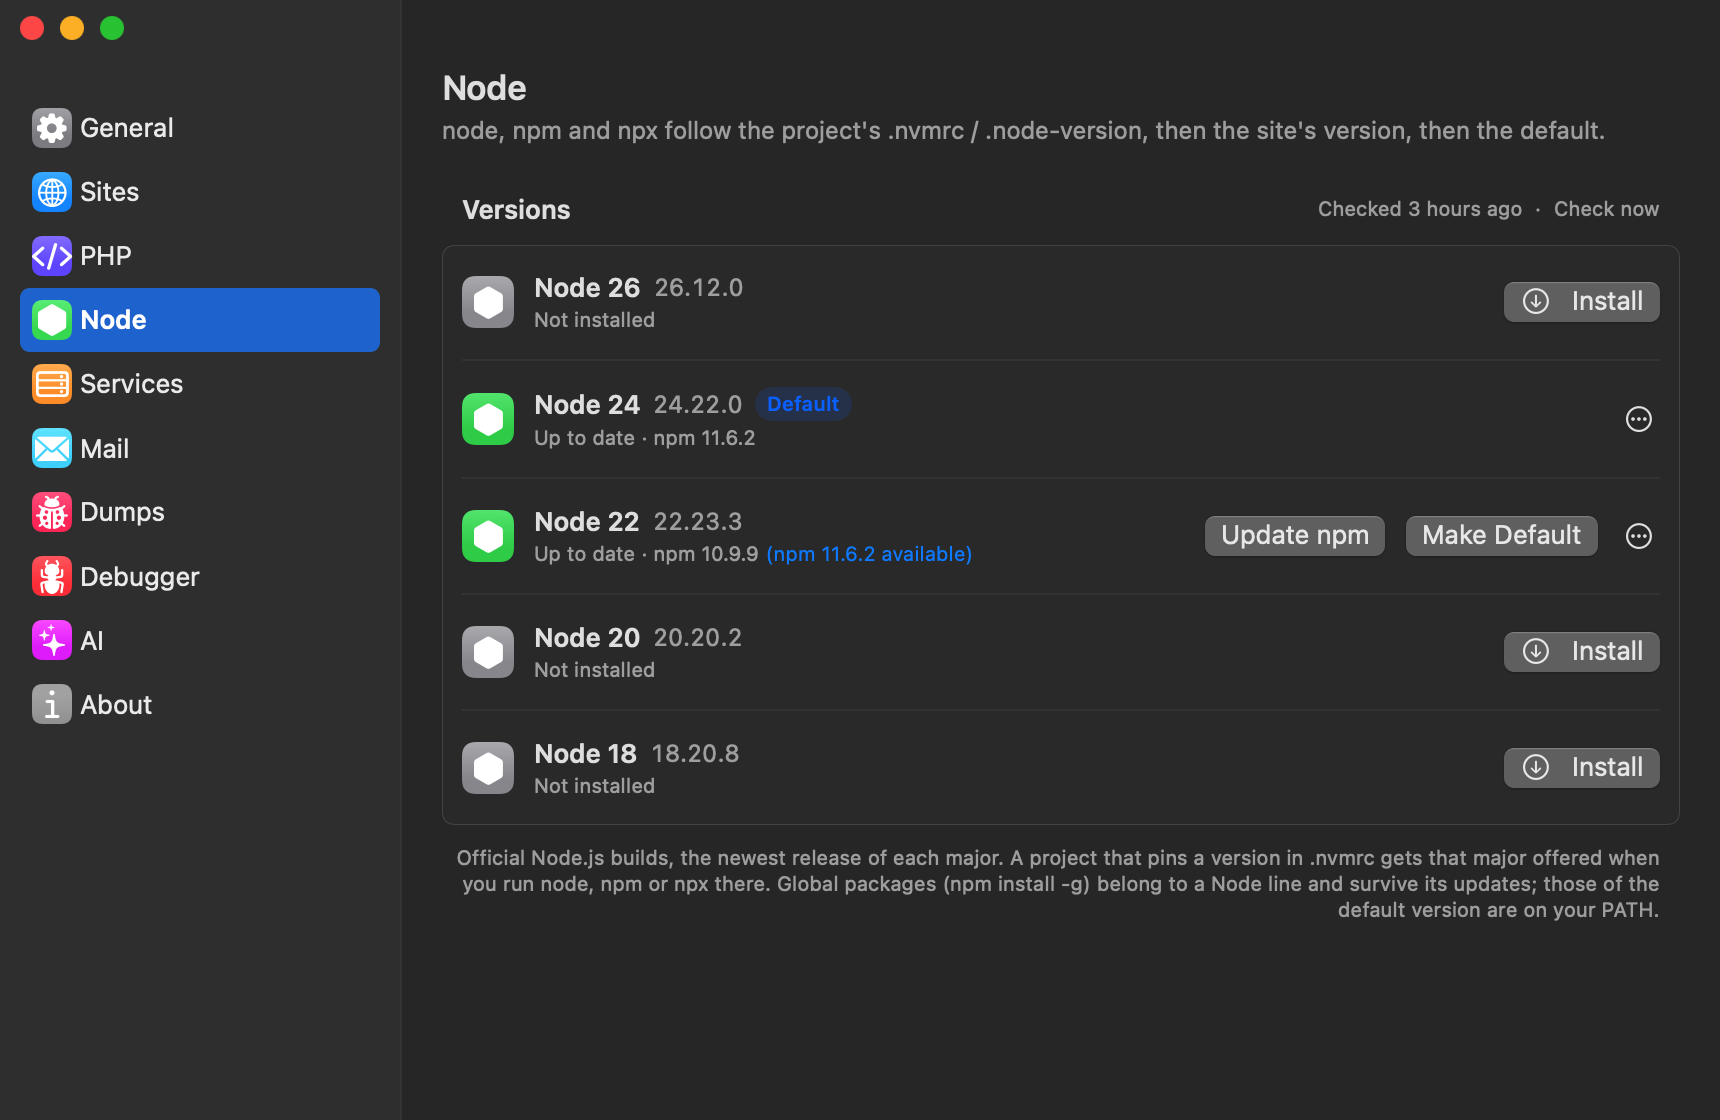The image size is (1720, 1120).
Task: Click the Services stack icon
Action: pos(52,384)
